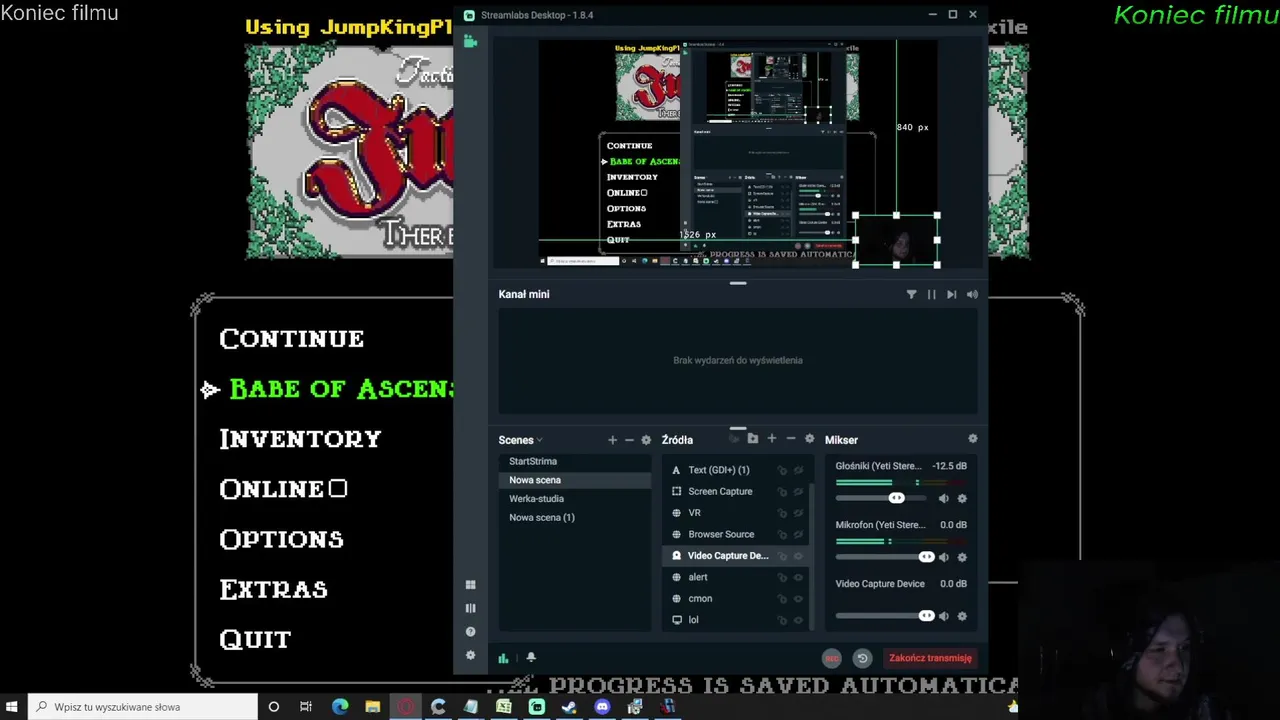Select the Nowa scena (1) scene
The image size is (1280, 720).
coord(575,517)
